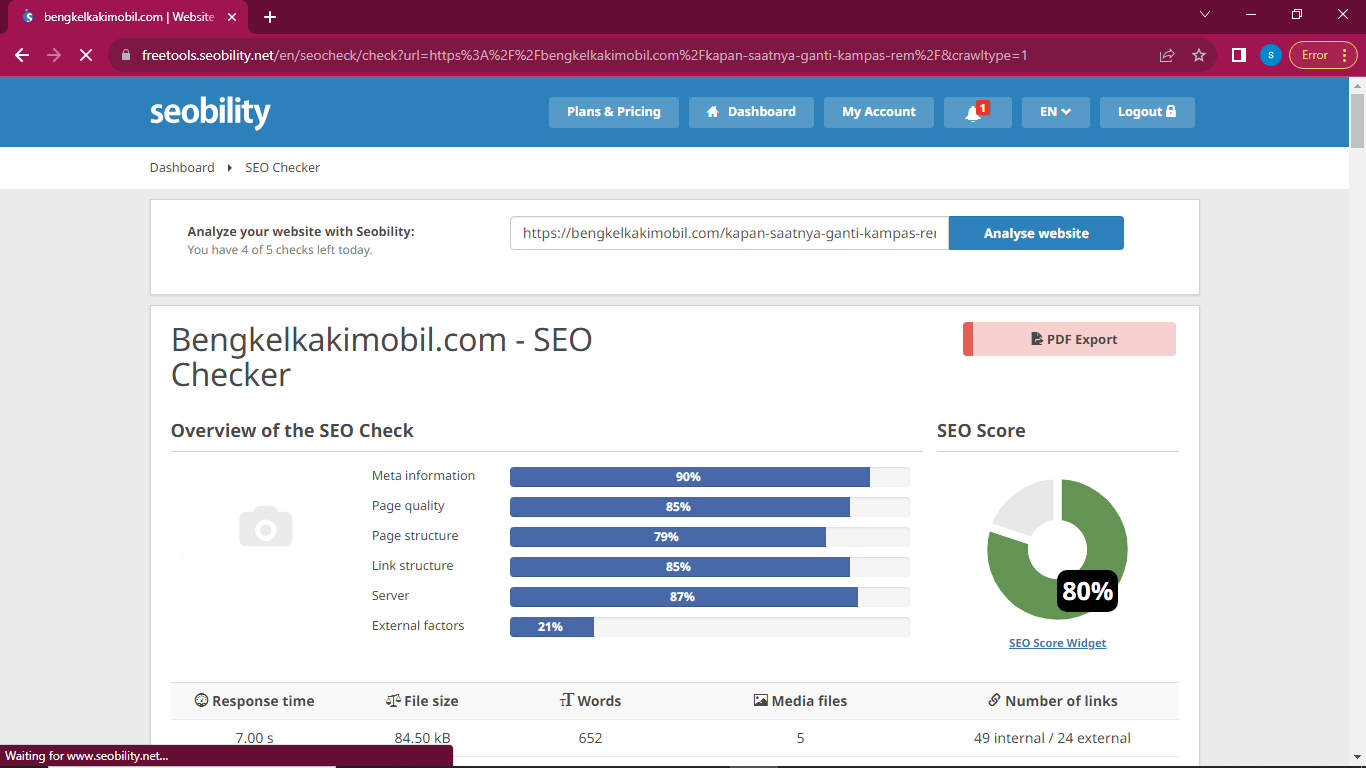Click the Overview of the SEO Check heading
Viewport: 1366px width, 768px height.
[292, 431]
